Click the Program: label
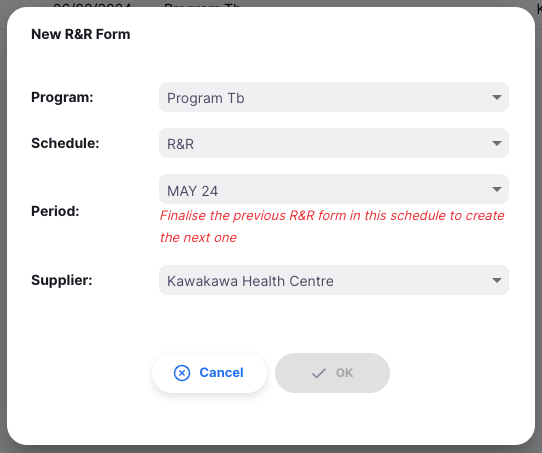Image resolution: width=542 pixels, height=453 pixels. coord(62,97)
